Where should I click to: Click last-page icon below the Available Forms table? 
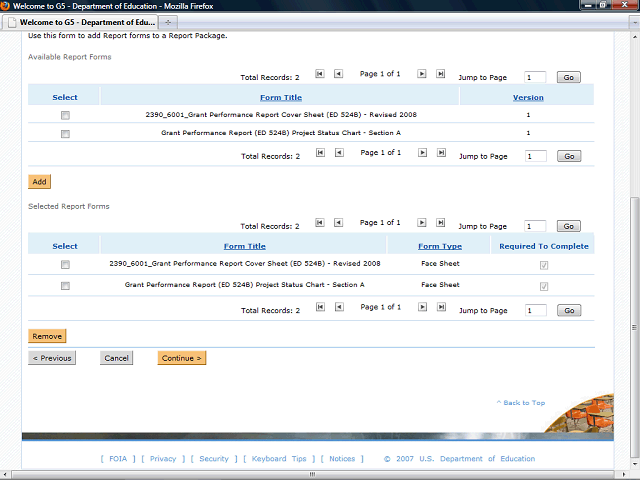tap(441, 153)
